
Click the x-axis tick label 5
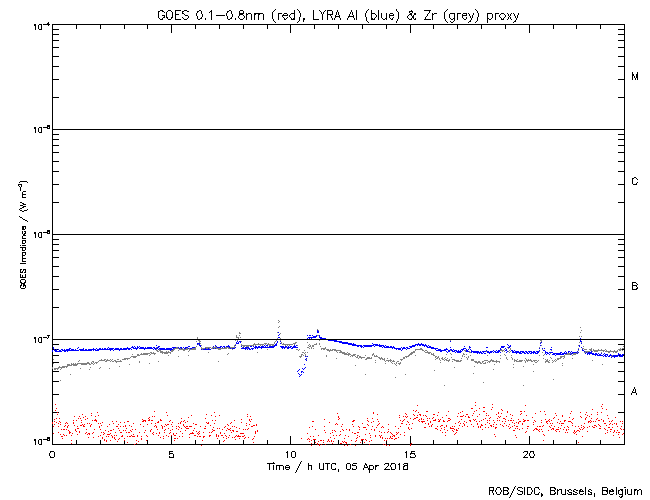(171, 454)
